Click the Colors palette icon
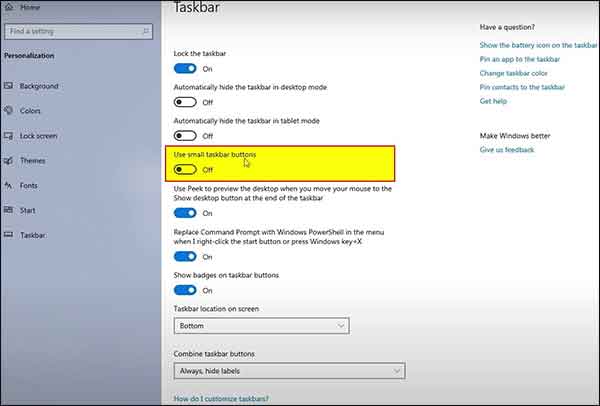 pos(8,111)
